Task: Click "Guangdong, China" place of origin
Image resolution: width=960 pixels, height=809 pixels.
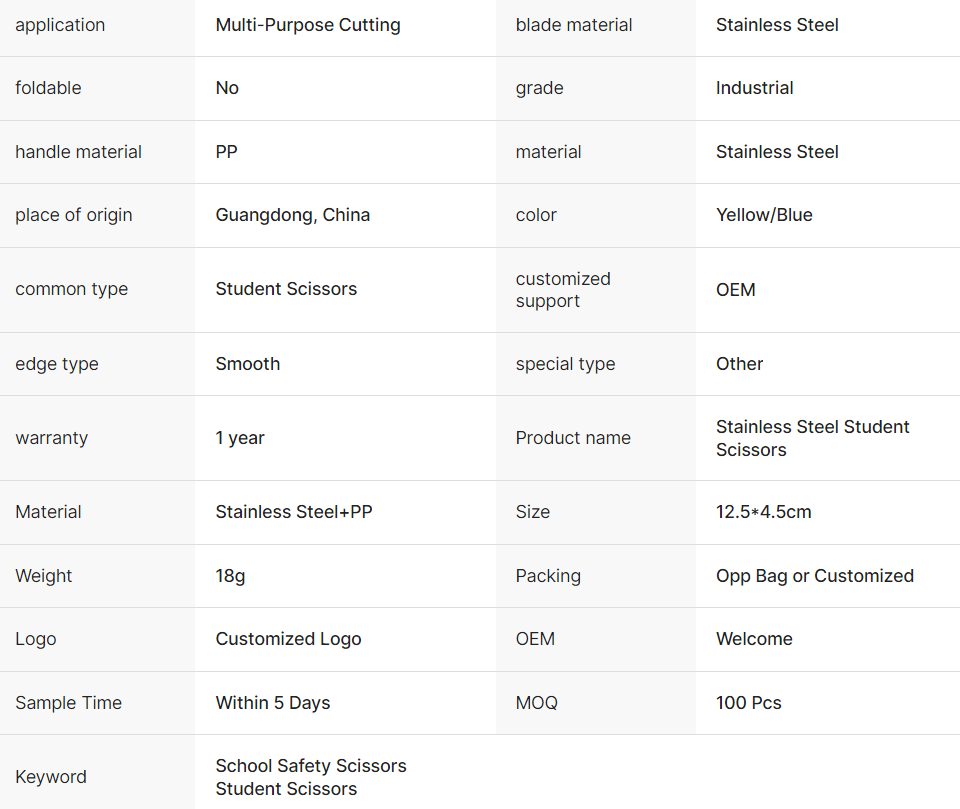Action: coord(293,215)
